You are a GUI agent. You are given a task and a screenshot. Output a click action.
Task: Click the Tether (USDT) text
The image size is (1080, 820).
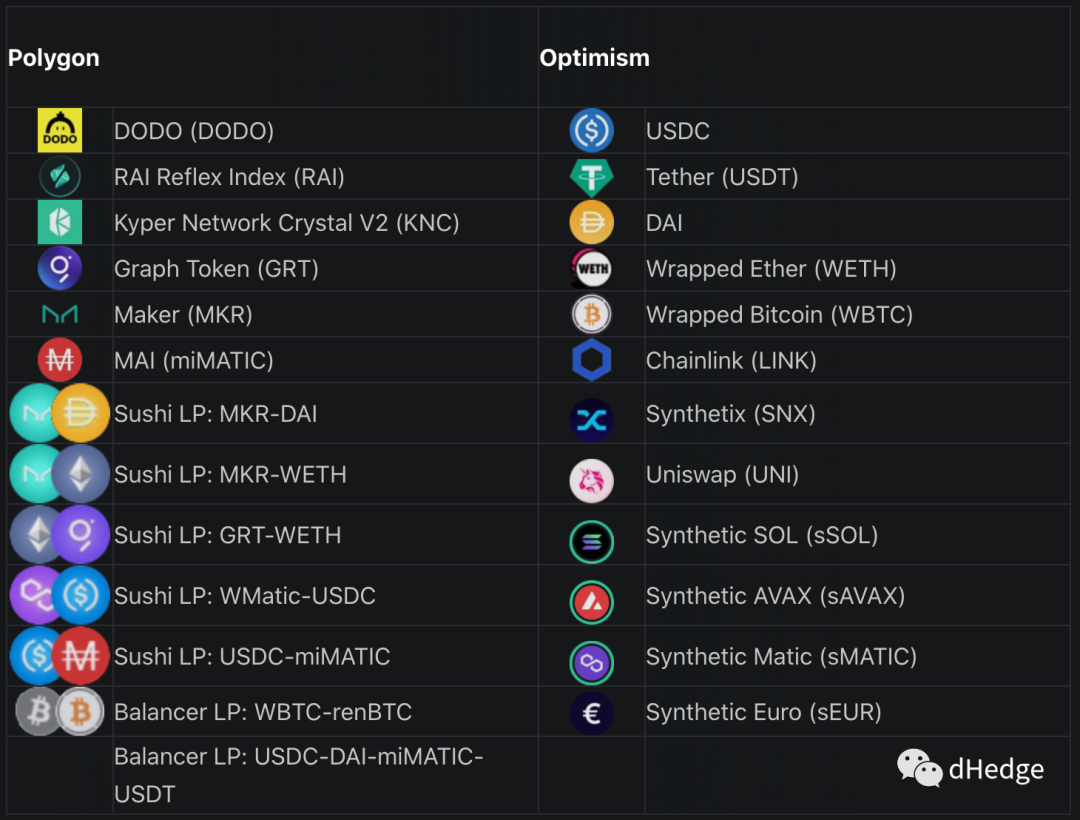[x=723, y=177]
